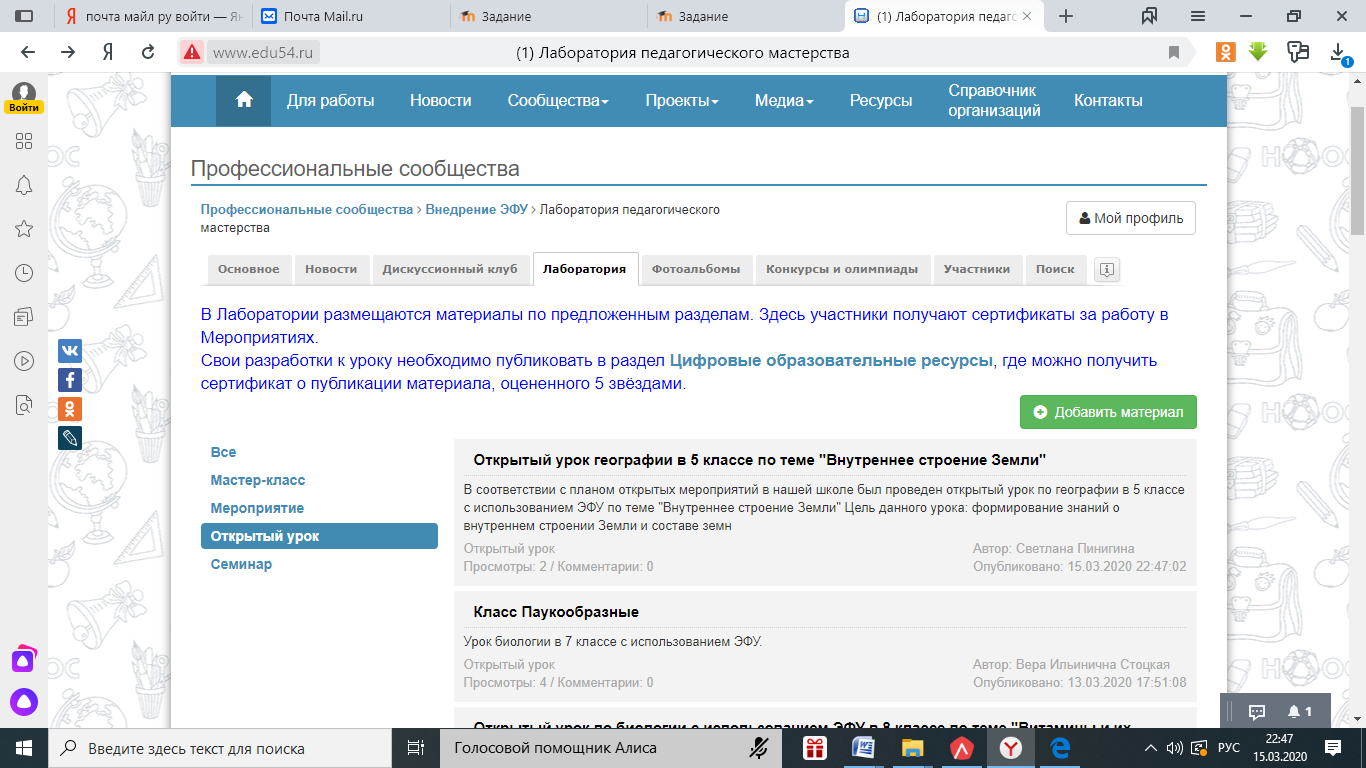The width and height of the screenshot is (1366, 768).
Task: Bookmark the page with the bookmark icon
Action: (1174, 53)
